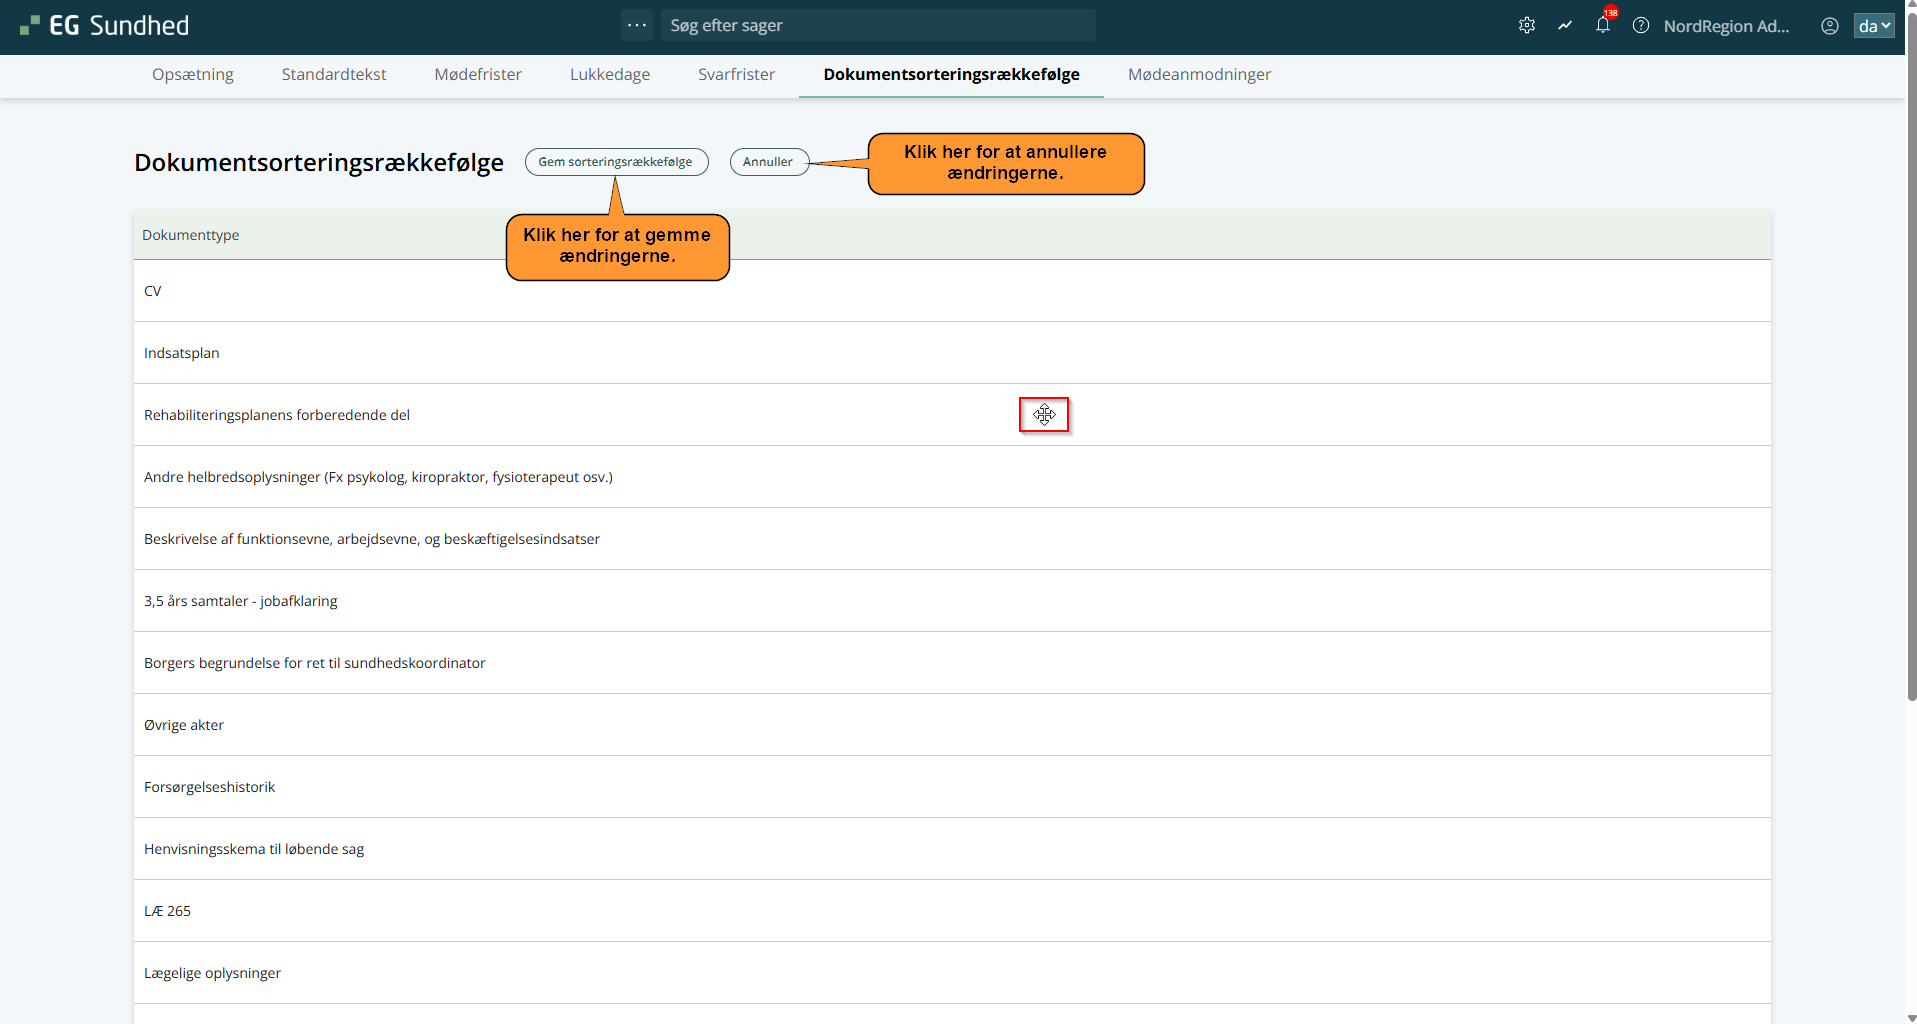Open the settings gear icon
Screen dimensions: 1917x1024
click(1526, 26)
